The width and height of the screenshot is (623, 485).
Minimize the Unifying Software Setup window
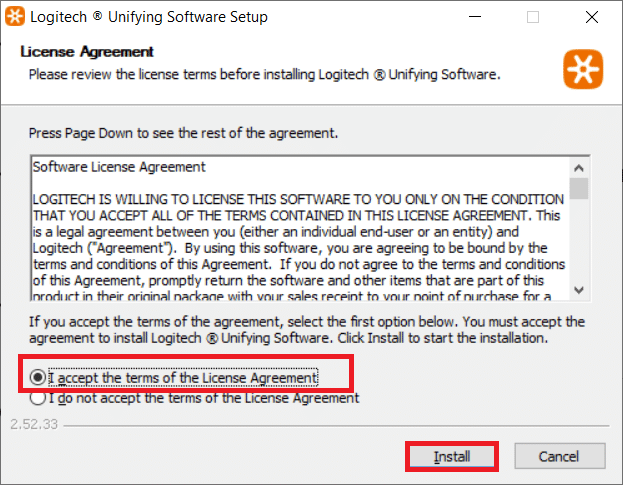[x=475, y=17]
